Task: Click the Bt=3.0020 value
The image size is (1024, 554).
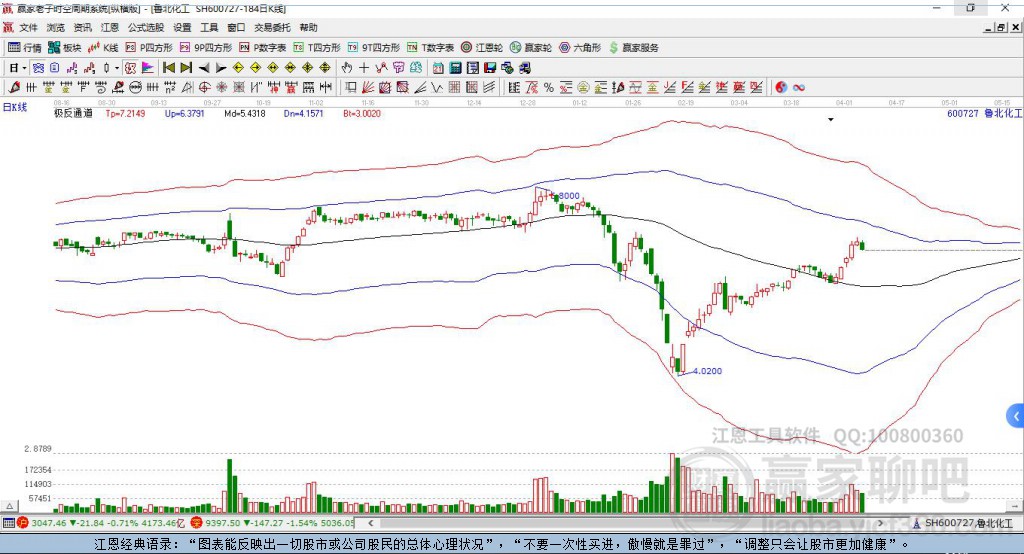Action: 362,114
